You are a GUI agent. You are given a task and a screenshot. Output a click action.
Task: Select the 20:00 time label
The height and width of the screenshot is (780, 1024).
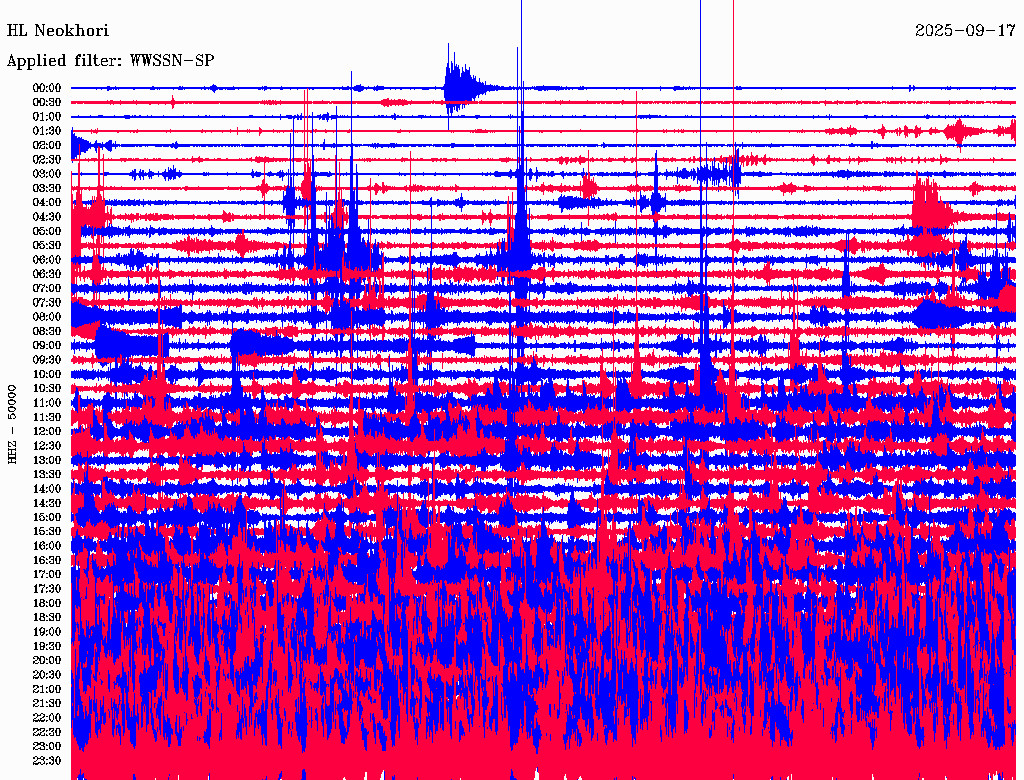[x=47, y=660]
